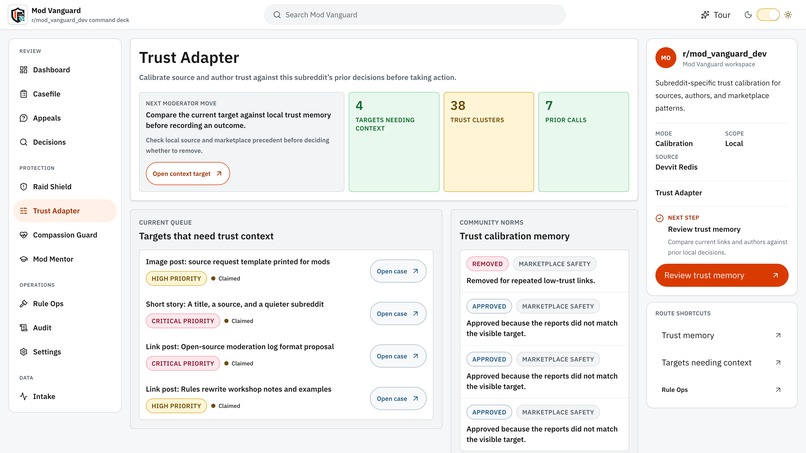Open the Dashboard page in sidebar
806x453 pixels.
(x=65, y=70)
